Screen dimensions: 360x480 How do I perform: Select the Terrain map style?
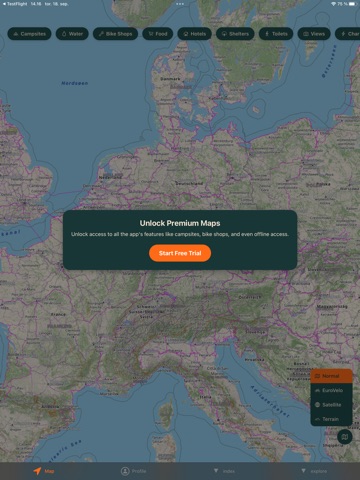coord(331,419)
